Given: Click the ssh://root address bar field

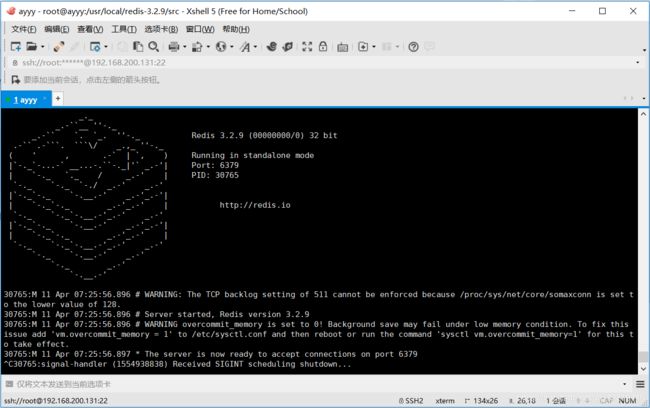Looking at the screenshot, I should (x=323, y=63).
